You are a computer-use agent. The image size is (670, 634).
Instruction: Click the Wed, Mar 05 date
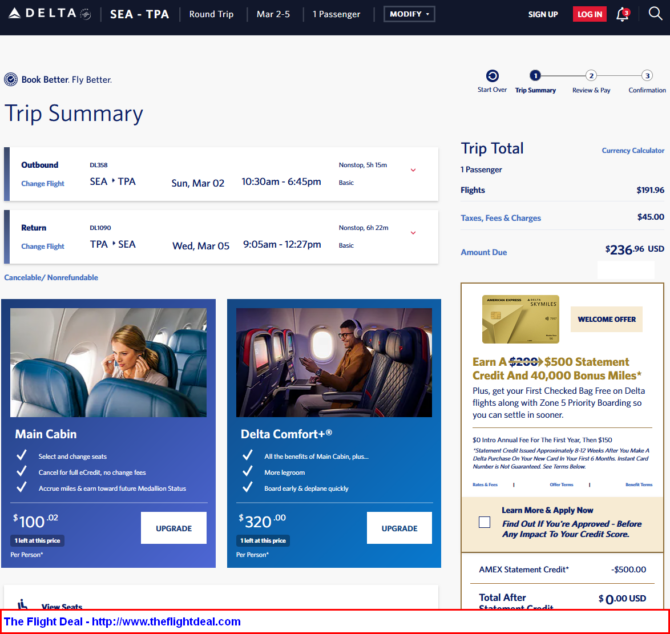click(201, 246)
